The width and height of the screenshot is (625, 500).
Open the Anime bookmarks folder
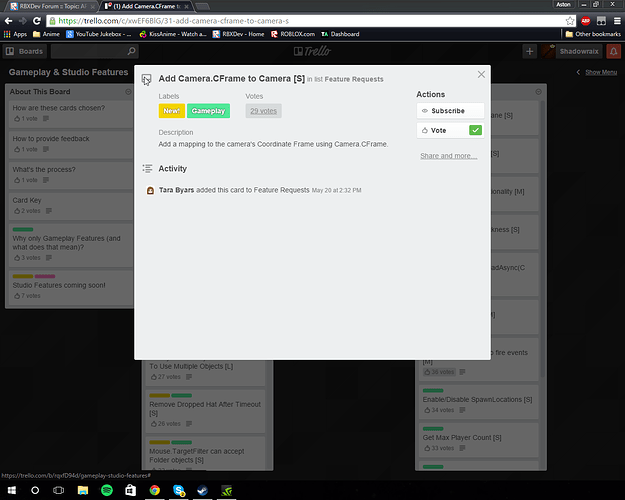pyautogui.click(x=46, y=34)
